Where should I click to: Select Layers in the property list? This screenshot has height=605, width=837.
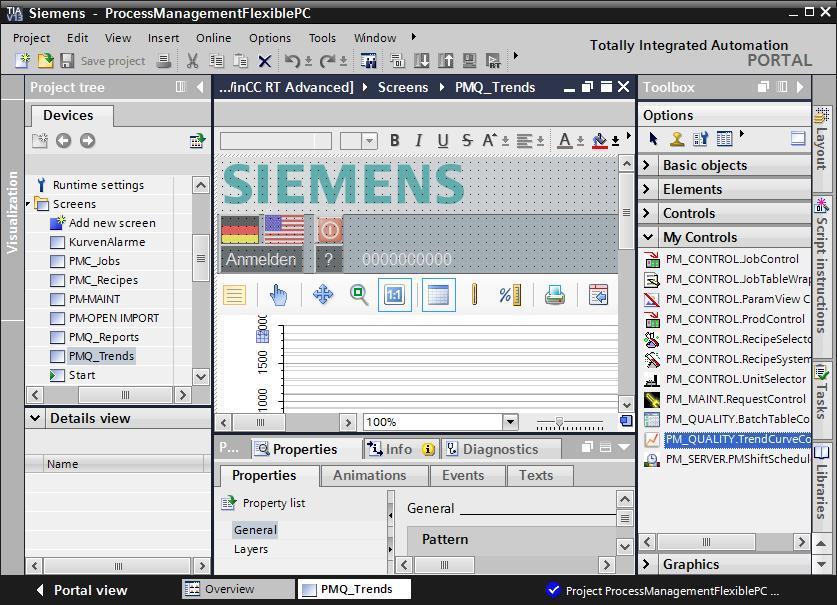(x=251, y=549)
